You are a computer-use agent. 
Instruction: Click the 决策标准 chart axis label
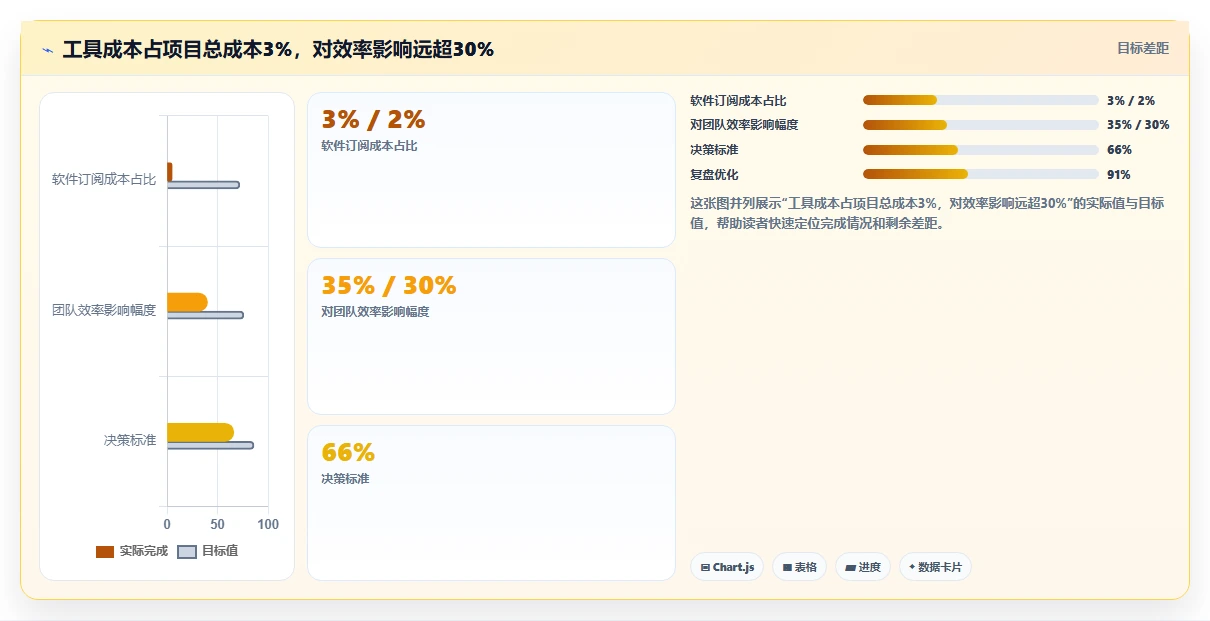130,440
